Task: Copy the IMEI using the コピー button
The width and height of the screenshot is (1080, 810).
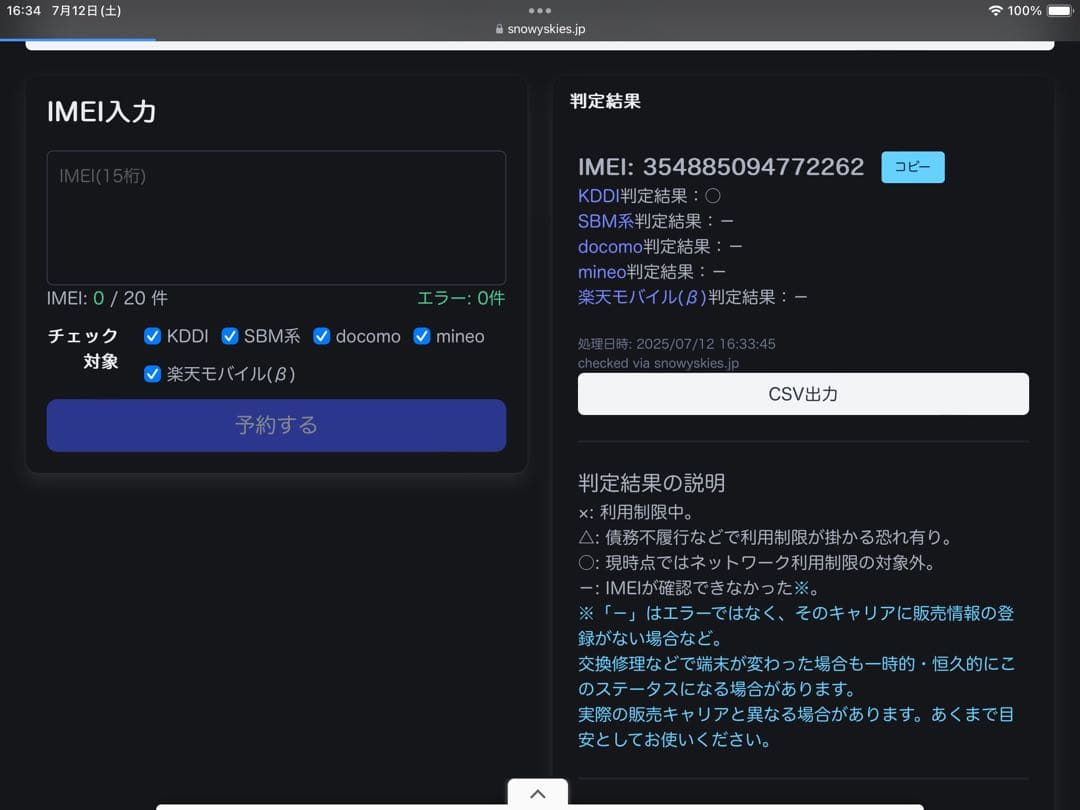Action: (x=911, y=167)
